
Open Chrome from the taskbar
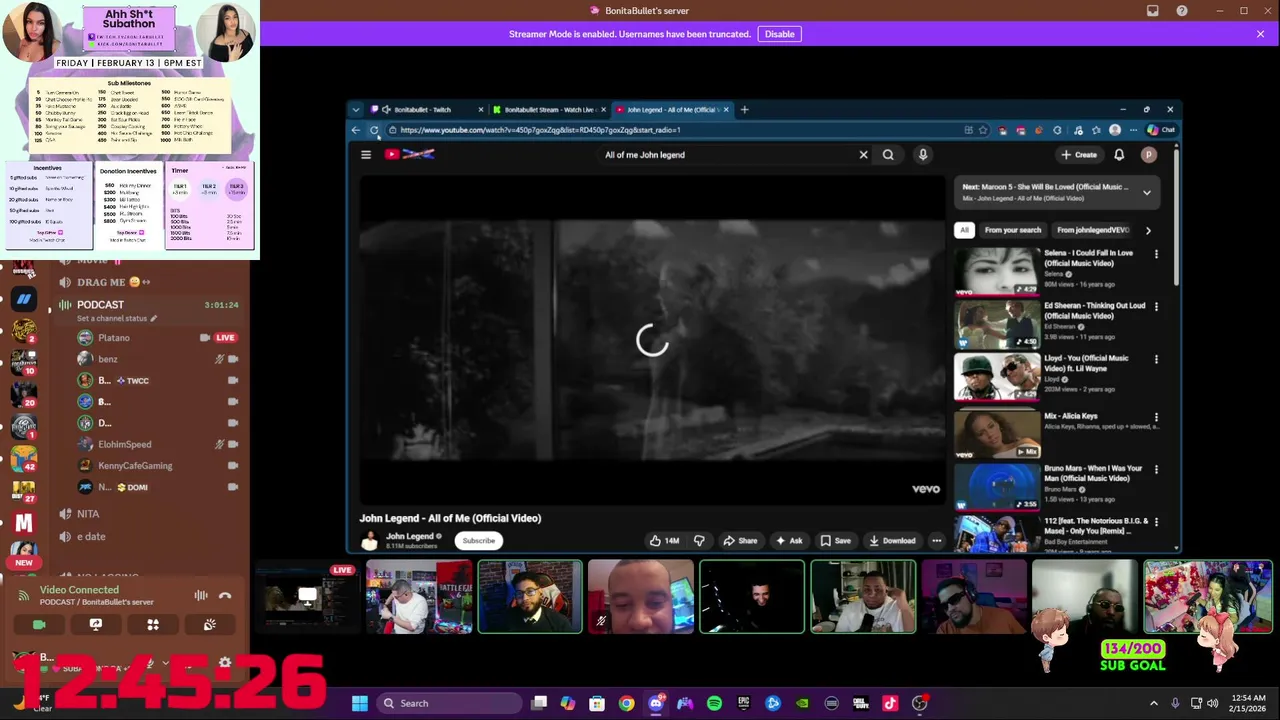(626, 703)
